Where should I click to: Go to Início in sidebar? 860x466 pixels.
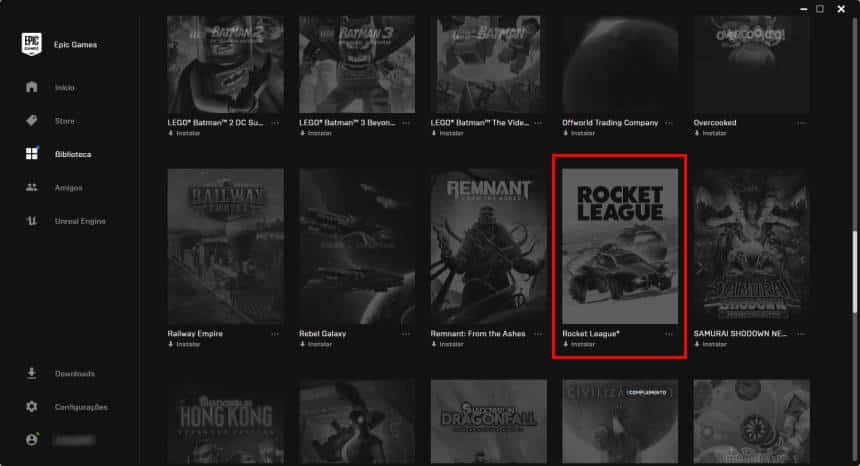[x=65, y=88]
